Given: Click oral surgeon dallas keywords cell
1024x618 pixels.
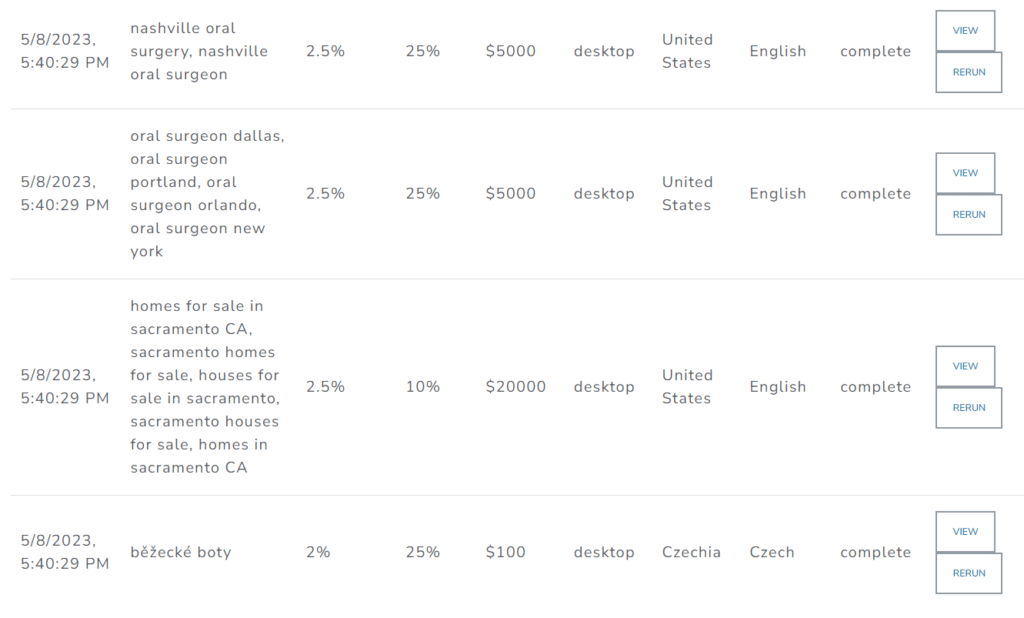Looking at the screenshot, I should [207, 194].
